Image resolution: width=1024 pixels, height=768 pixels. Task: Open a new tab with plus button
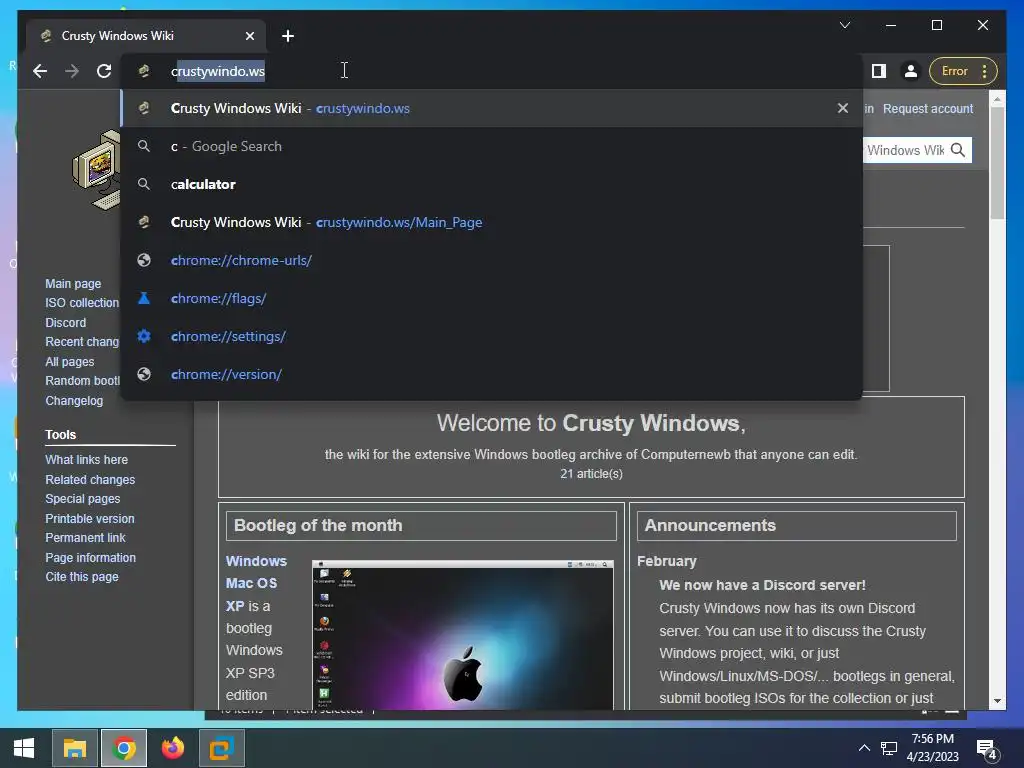click(x=288, y=36)
